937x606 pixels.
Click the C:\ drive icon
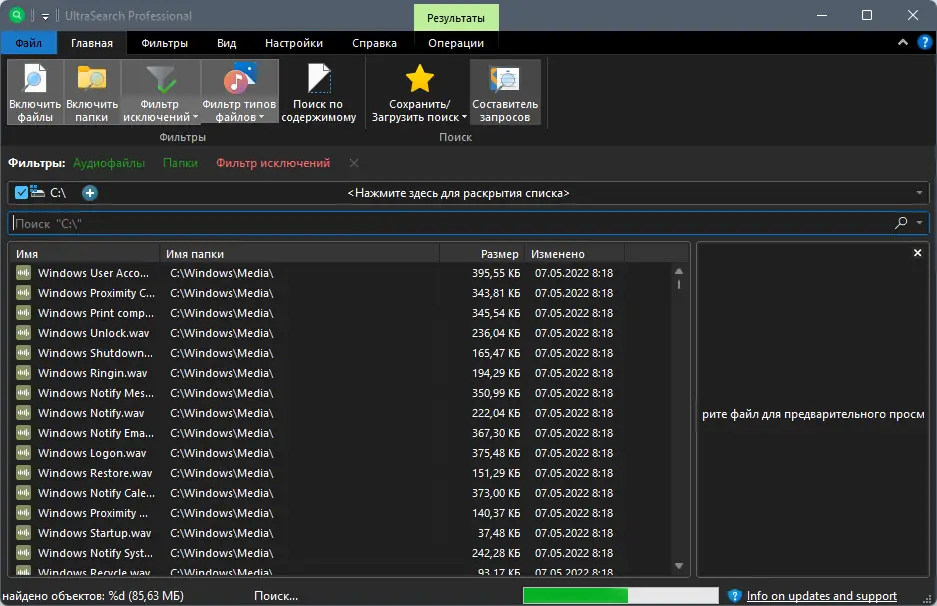(x=38, y=192)
